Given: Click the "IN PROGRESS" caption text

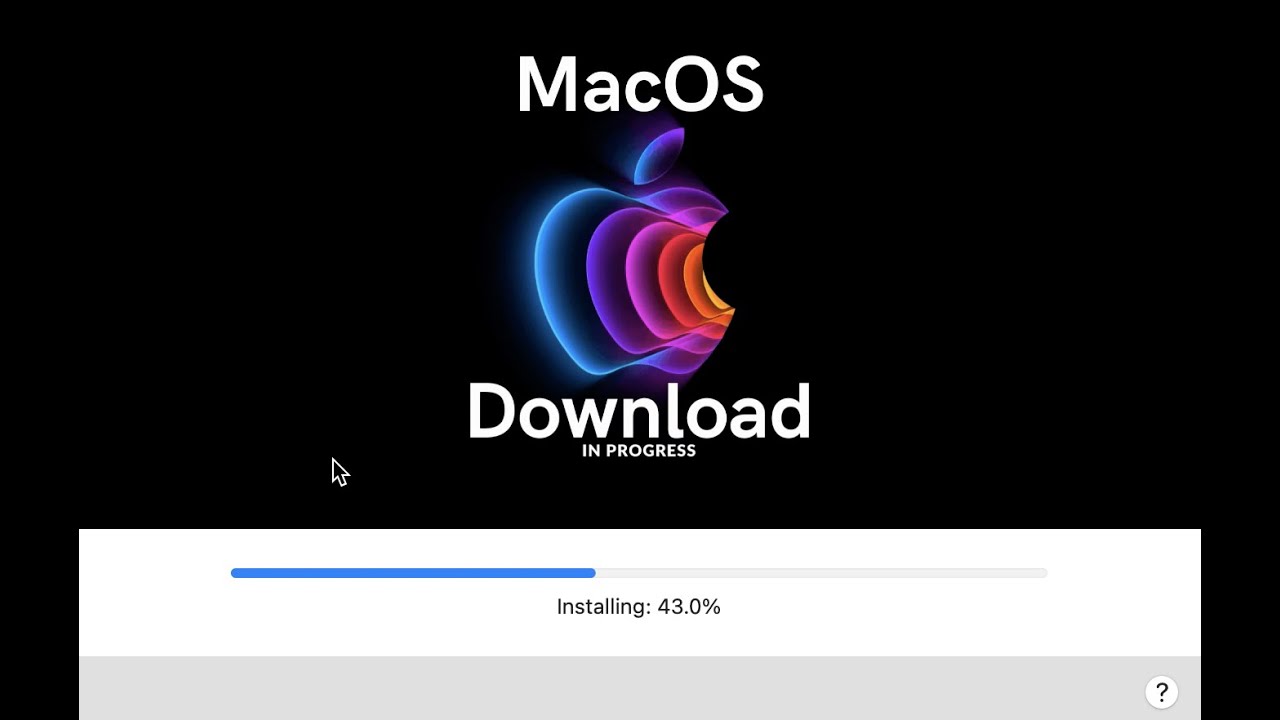Looking at the screenshot, I should 639,451.
